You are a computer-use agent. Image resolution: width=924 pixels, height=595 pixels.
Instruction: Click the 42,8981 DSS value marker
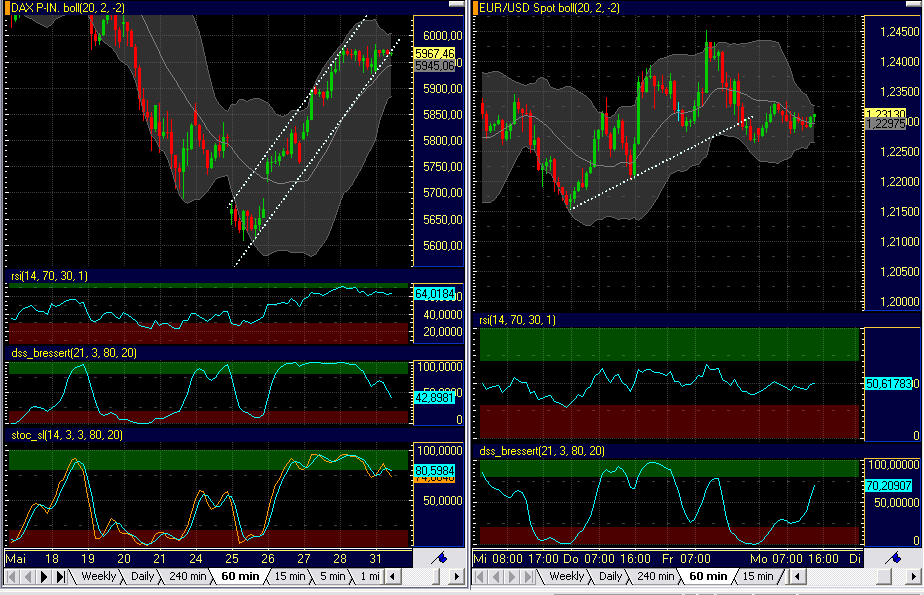435,398
